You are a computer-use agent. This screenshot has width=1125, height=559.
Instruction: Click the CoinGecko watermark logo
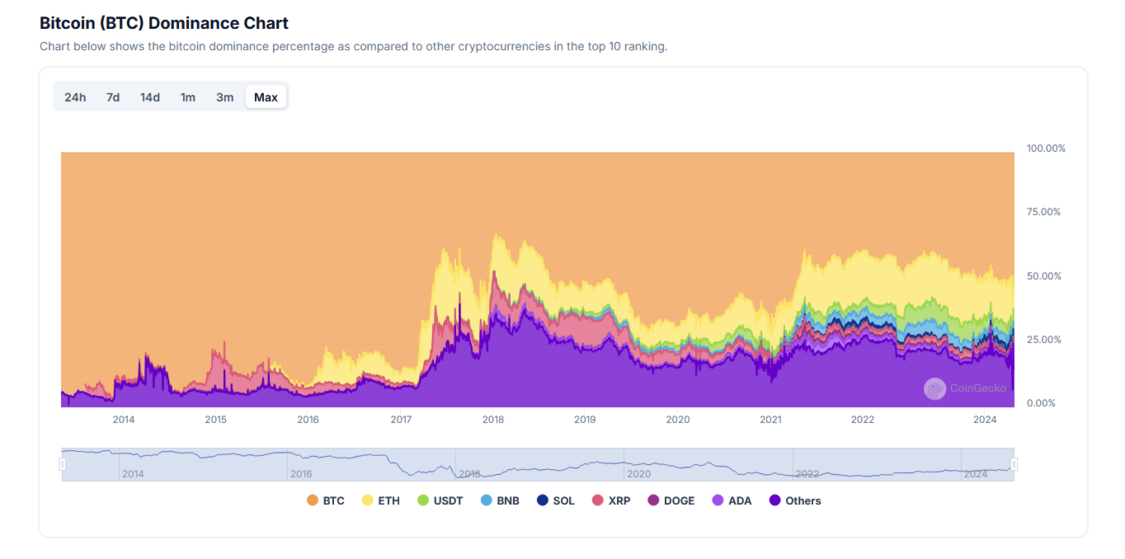[x=935, y=389]
